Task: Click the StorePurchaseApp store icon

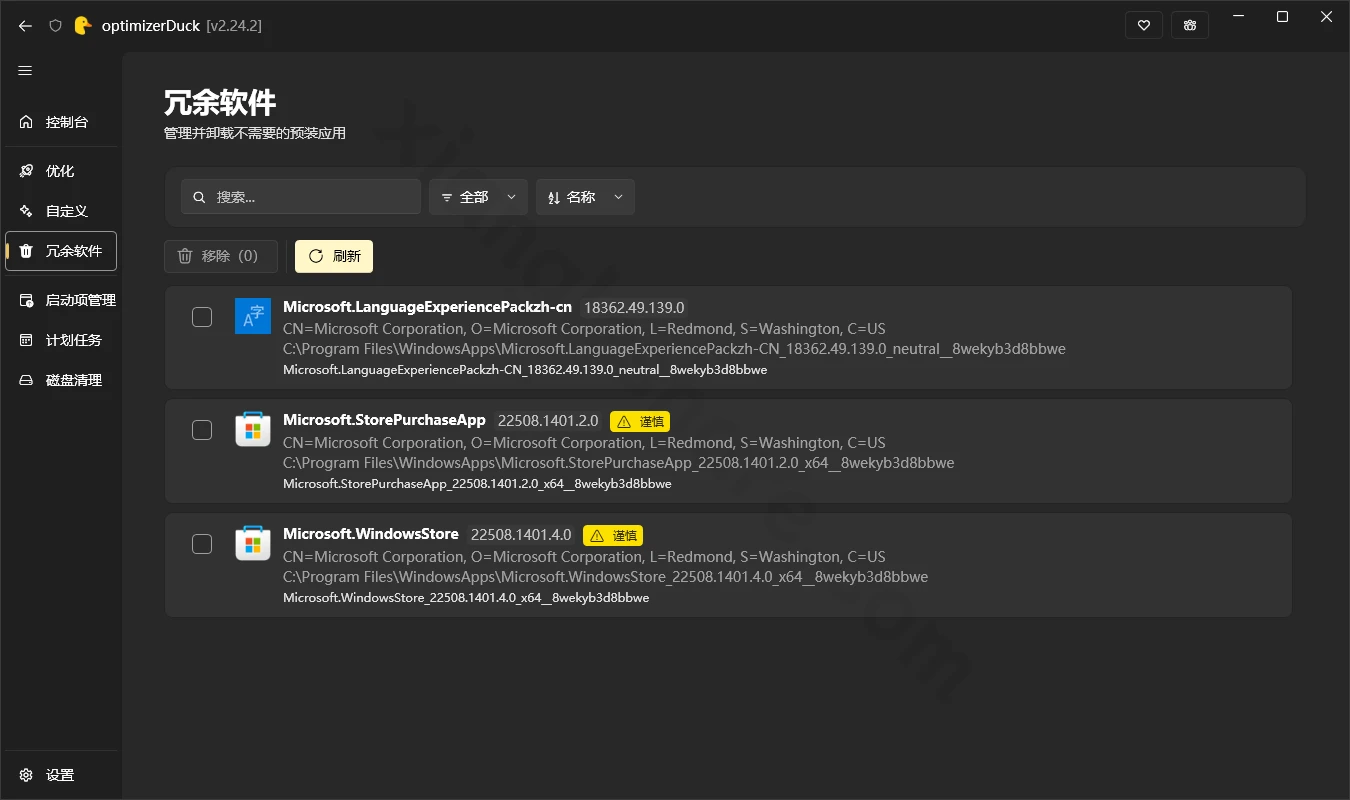Action: [253, 430]
